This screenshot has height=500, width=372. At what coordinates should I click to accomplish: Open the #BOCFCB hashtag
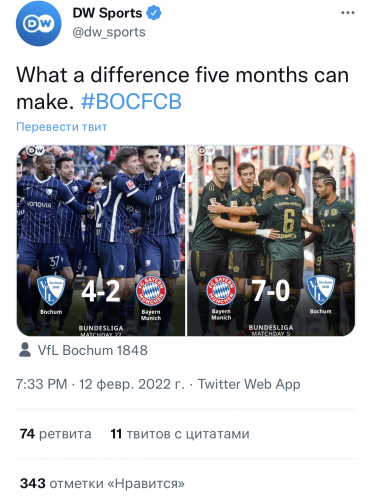[131, 101]
